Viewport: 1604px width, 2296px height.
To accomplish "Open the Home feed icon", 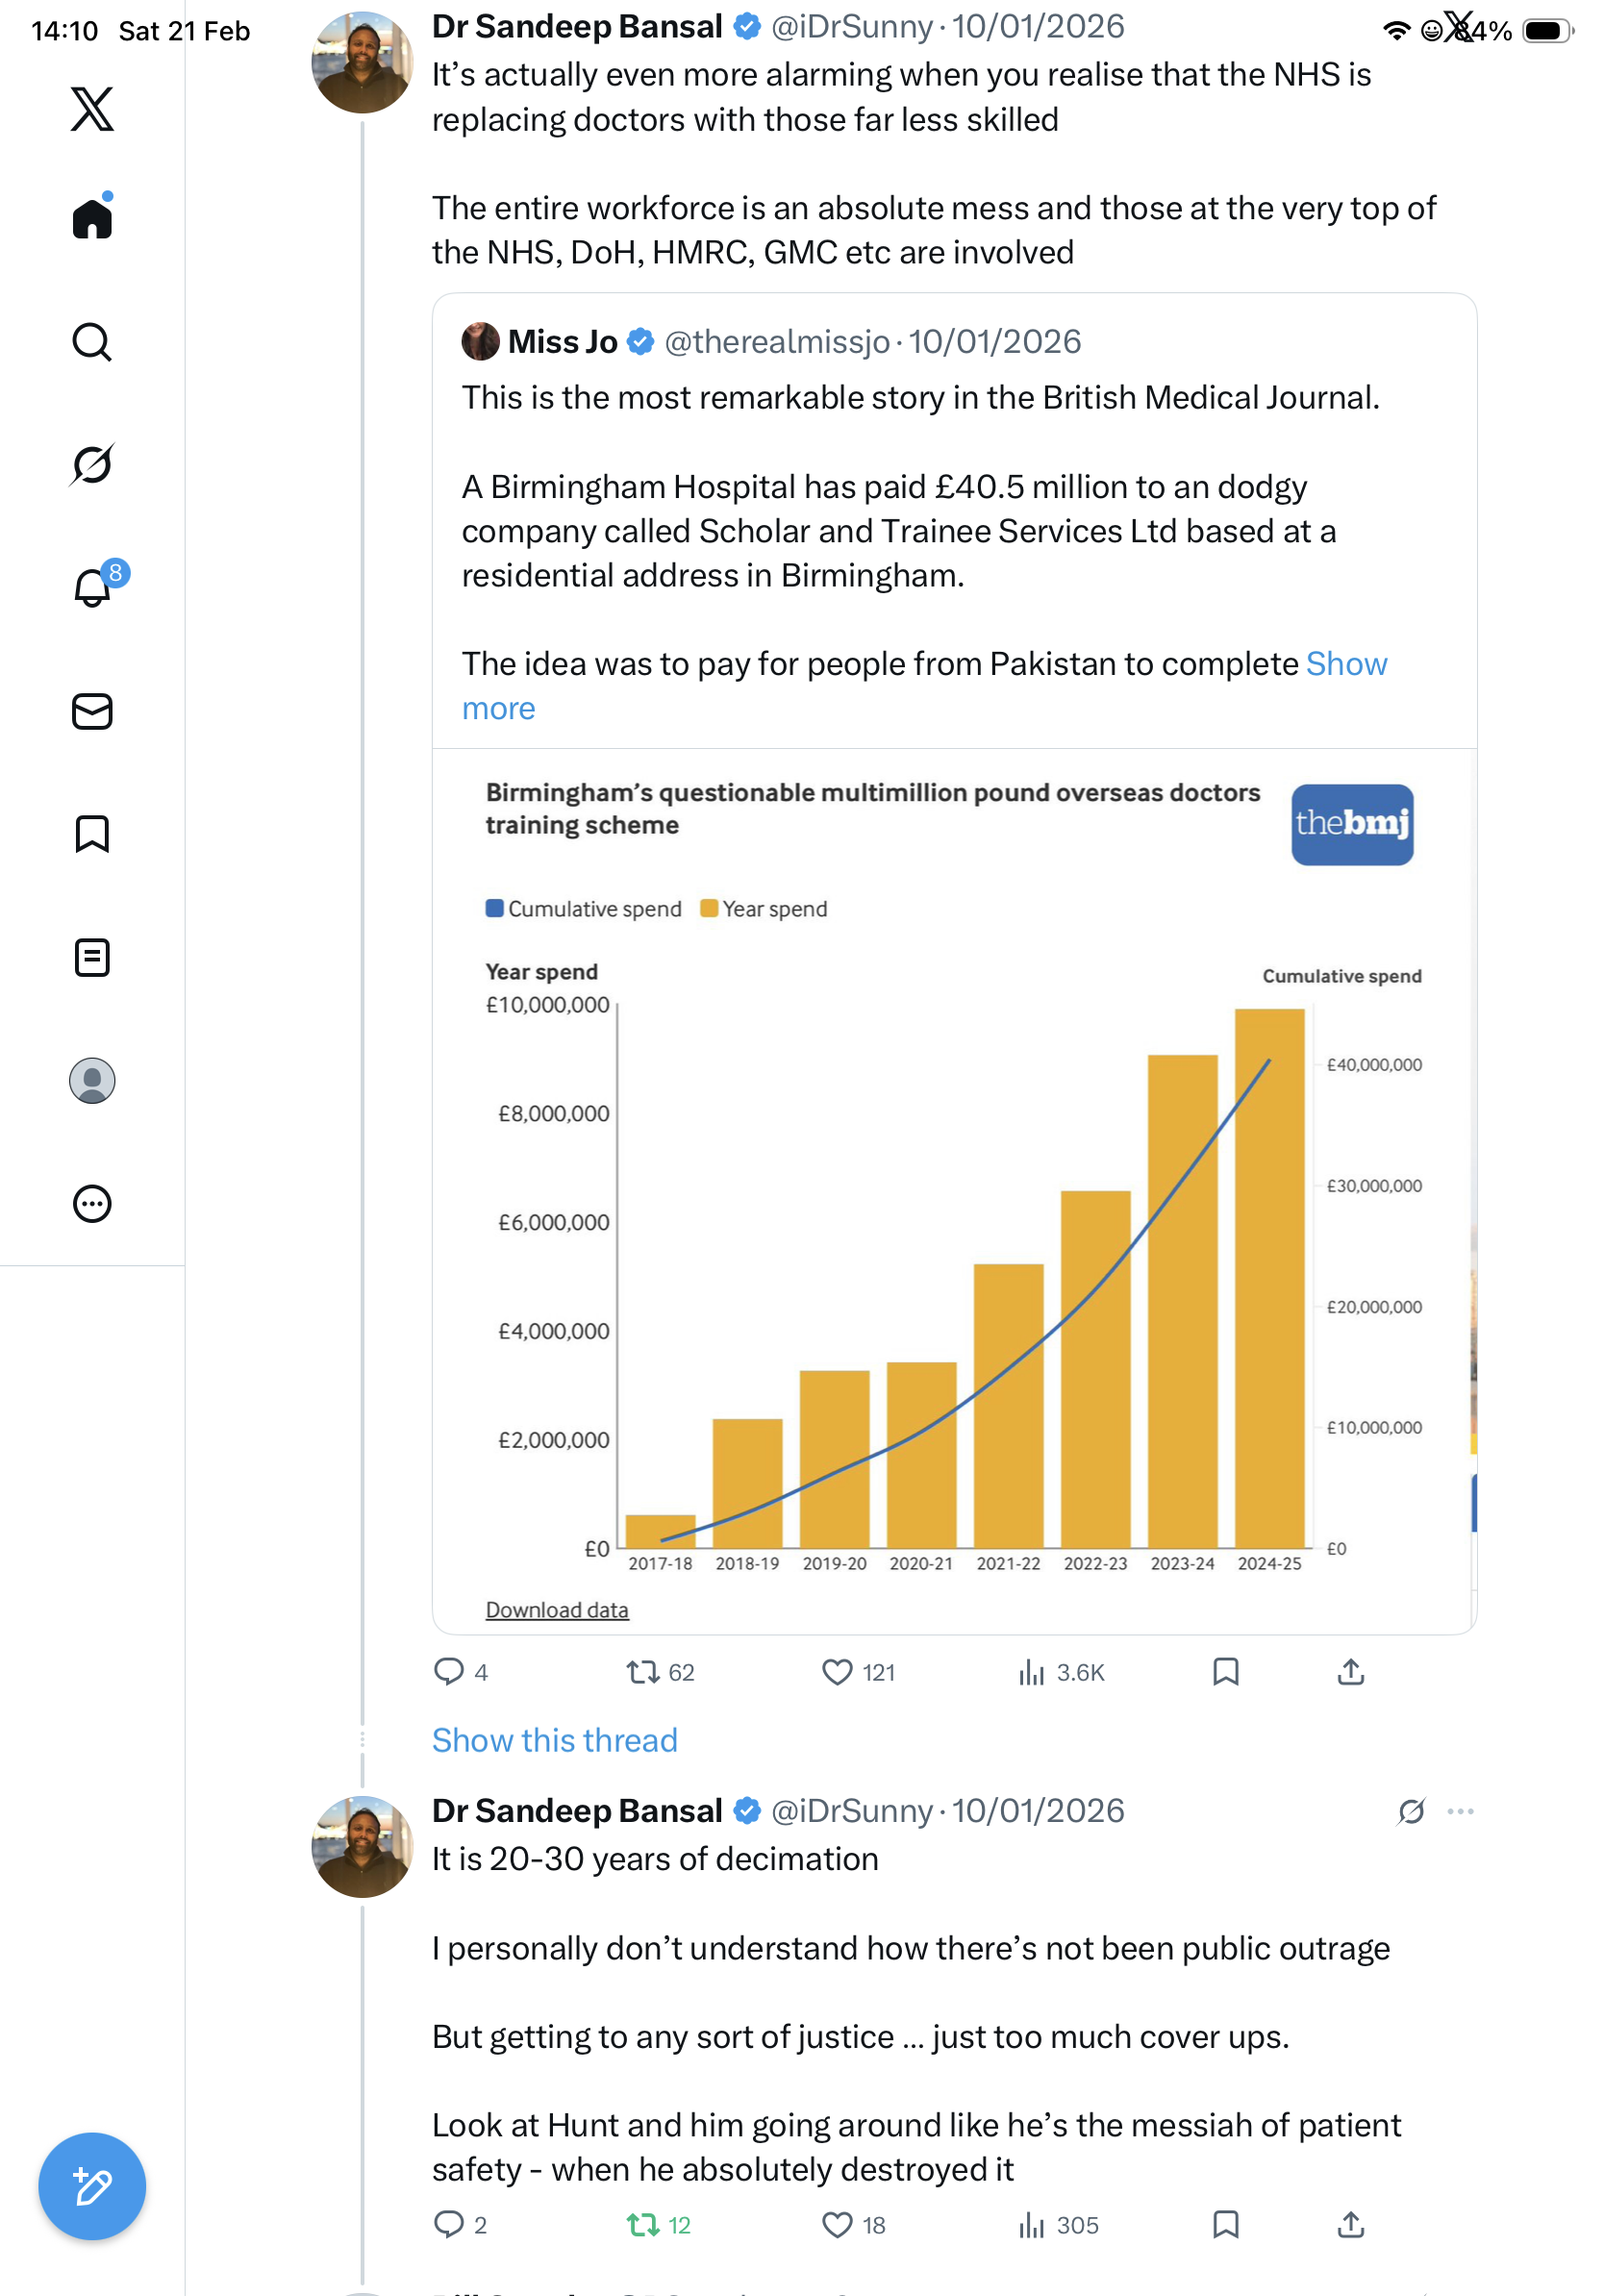I will [92, 219].
